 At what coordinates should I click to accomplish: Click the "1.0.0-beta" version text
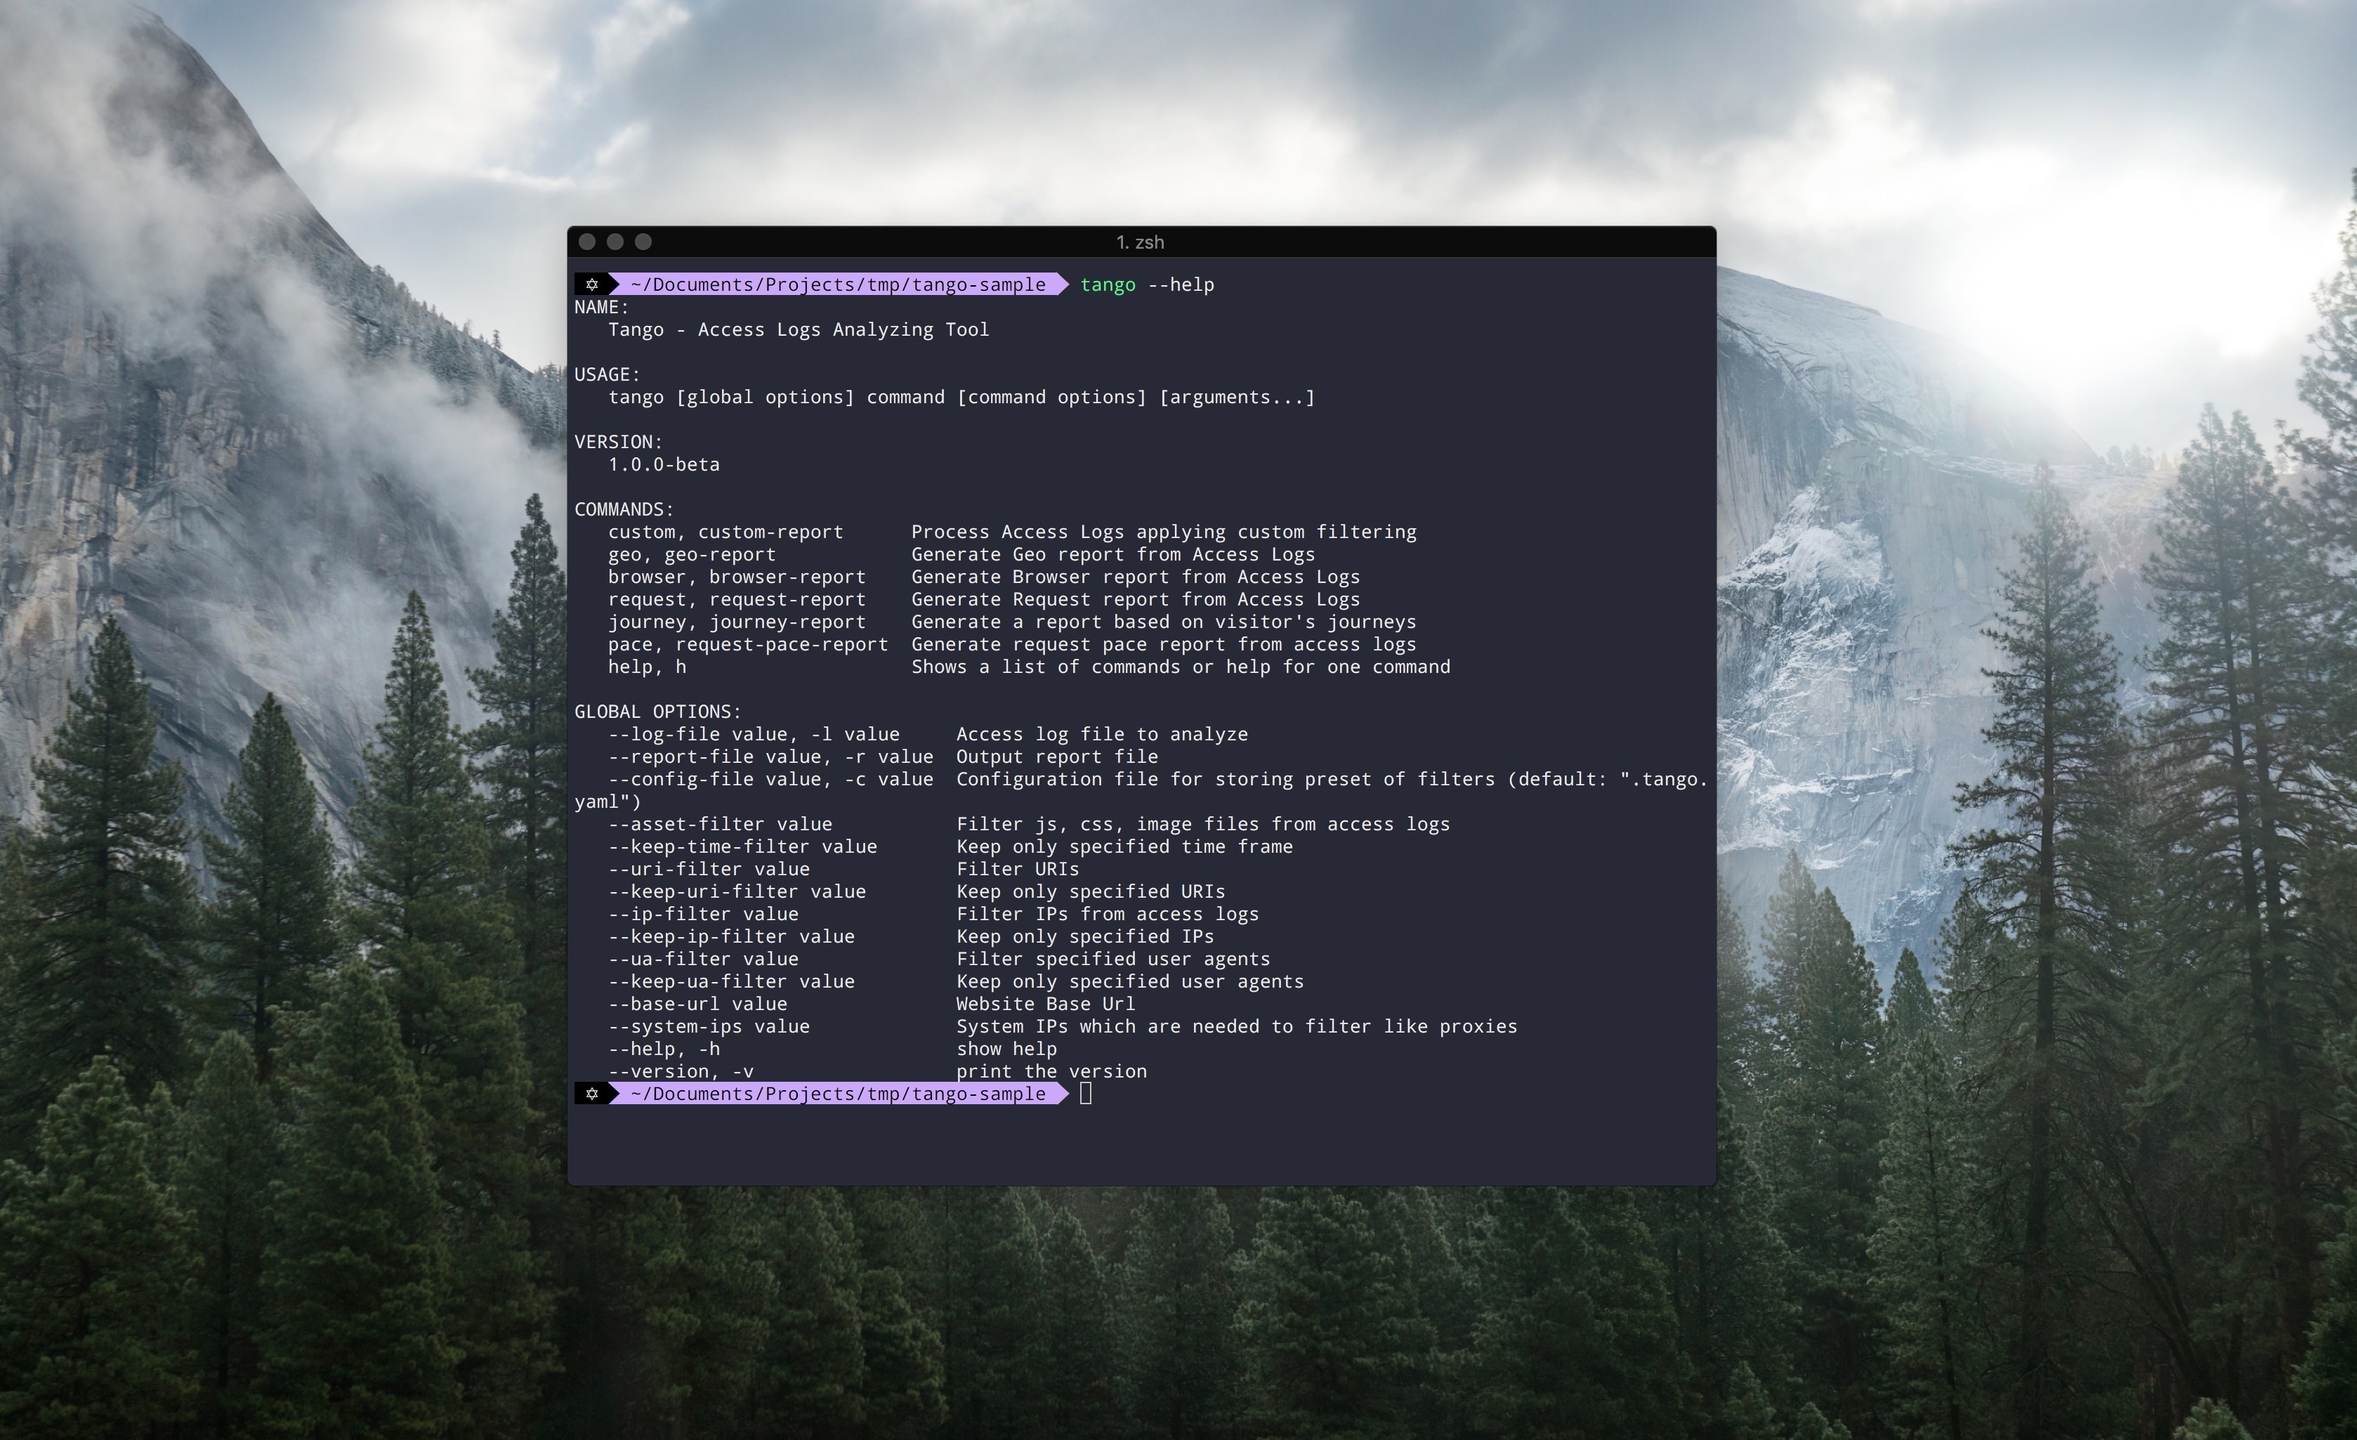[663, 465]
